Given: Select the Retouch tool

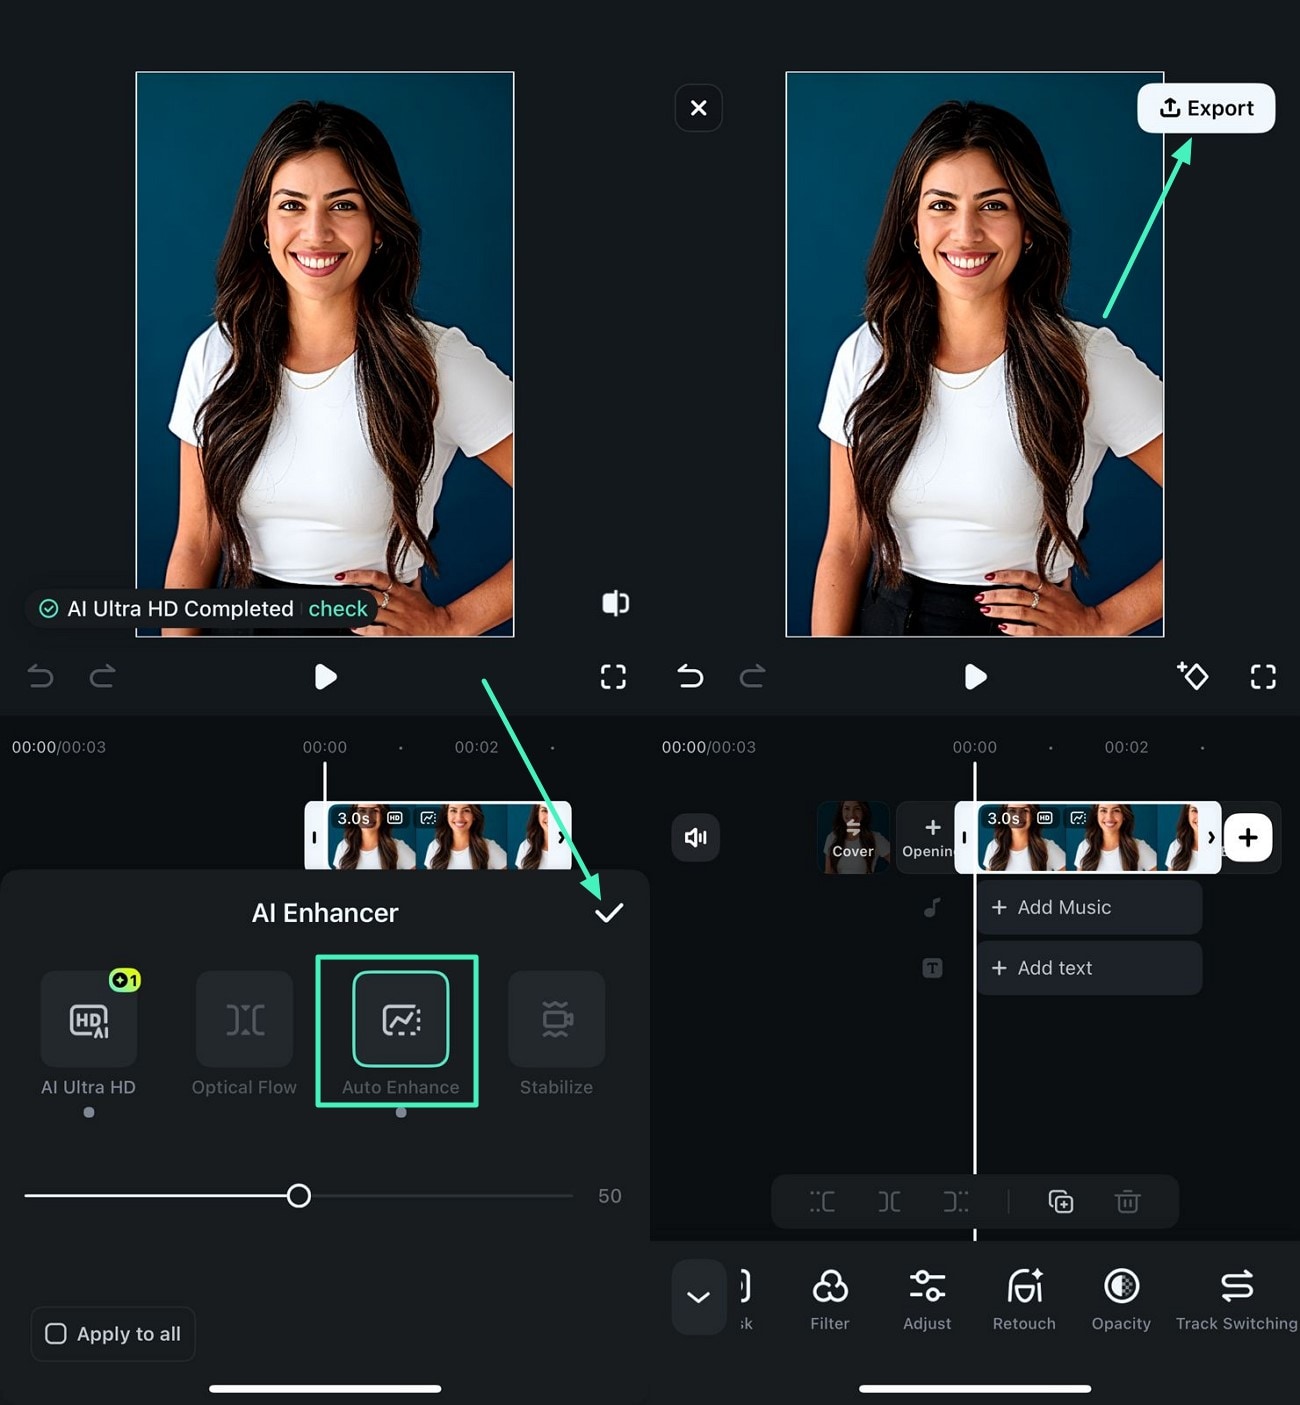Looking at the screenshot, I should click(x=1023, y=1297).
